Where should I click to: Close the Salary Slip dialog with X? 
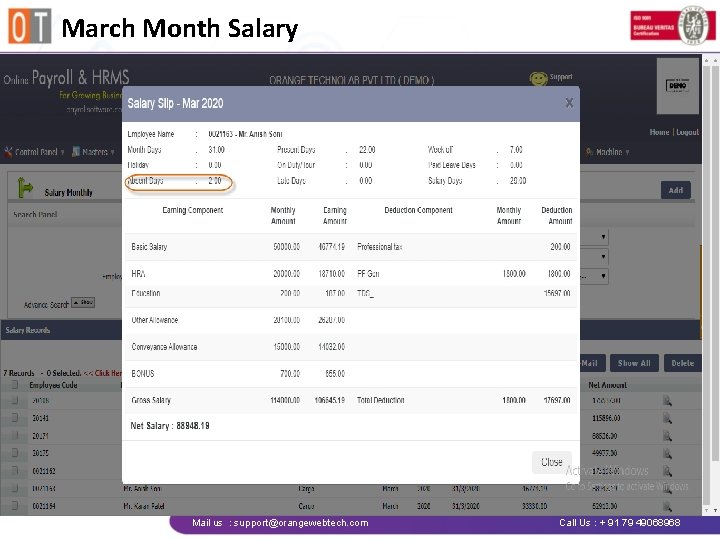click(569, 103)
